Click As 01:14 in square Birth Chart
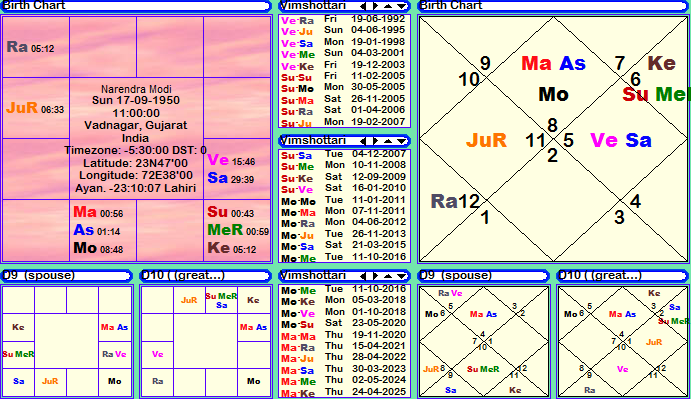Screen dimensions: 691x399 click(x=97, y=230)
